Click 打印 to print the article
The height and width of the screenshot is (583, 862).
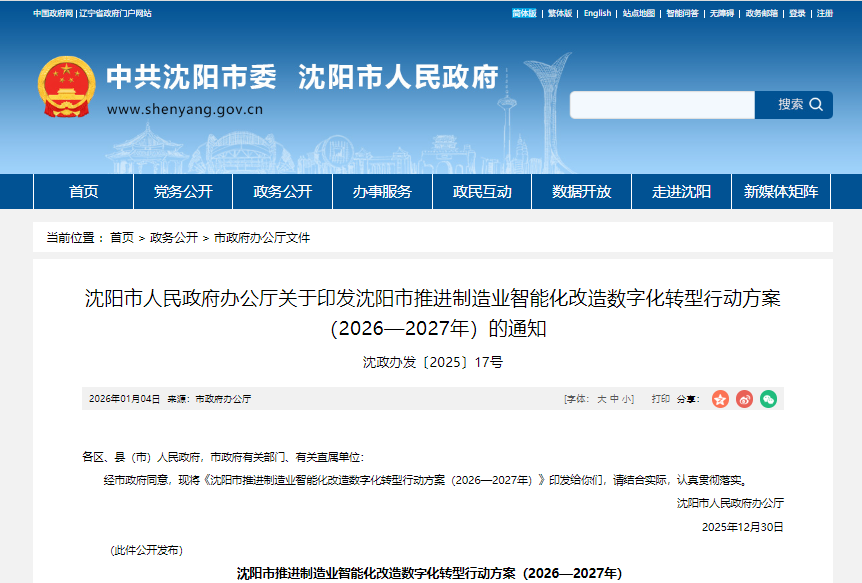659,397
